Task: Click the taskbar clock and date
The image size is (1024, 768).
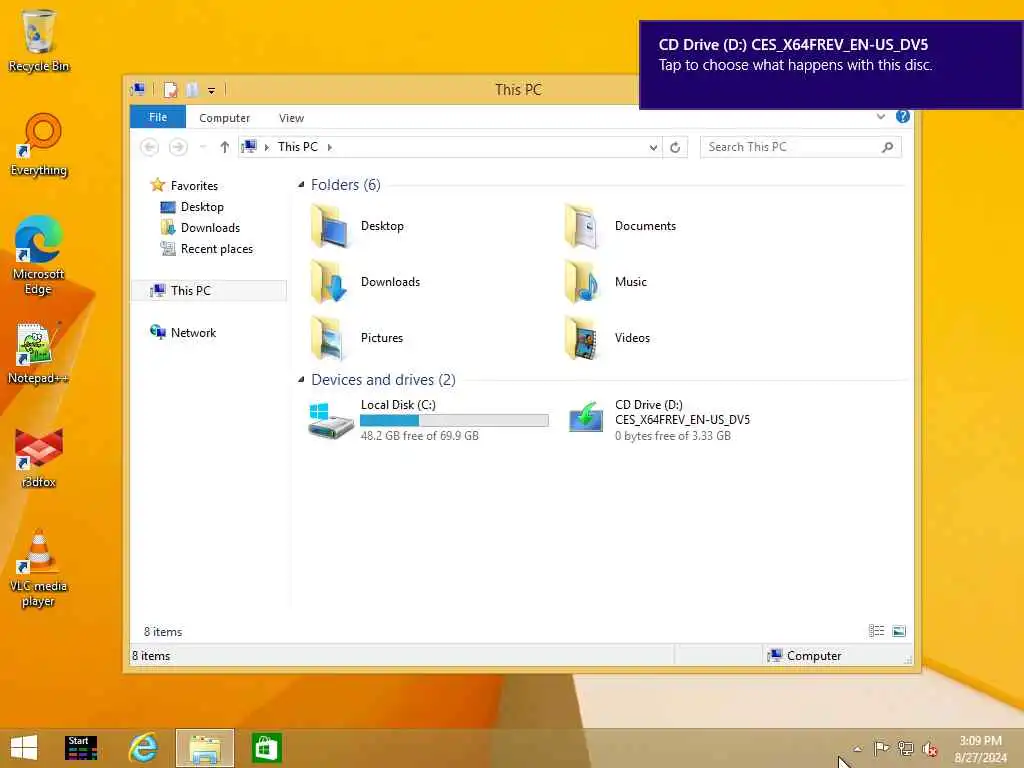Action: [x=980, y=749]
